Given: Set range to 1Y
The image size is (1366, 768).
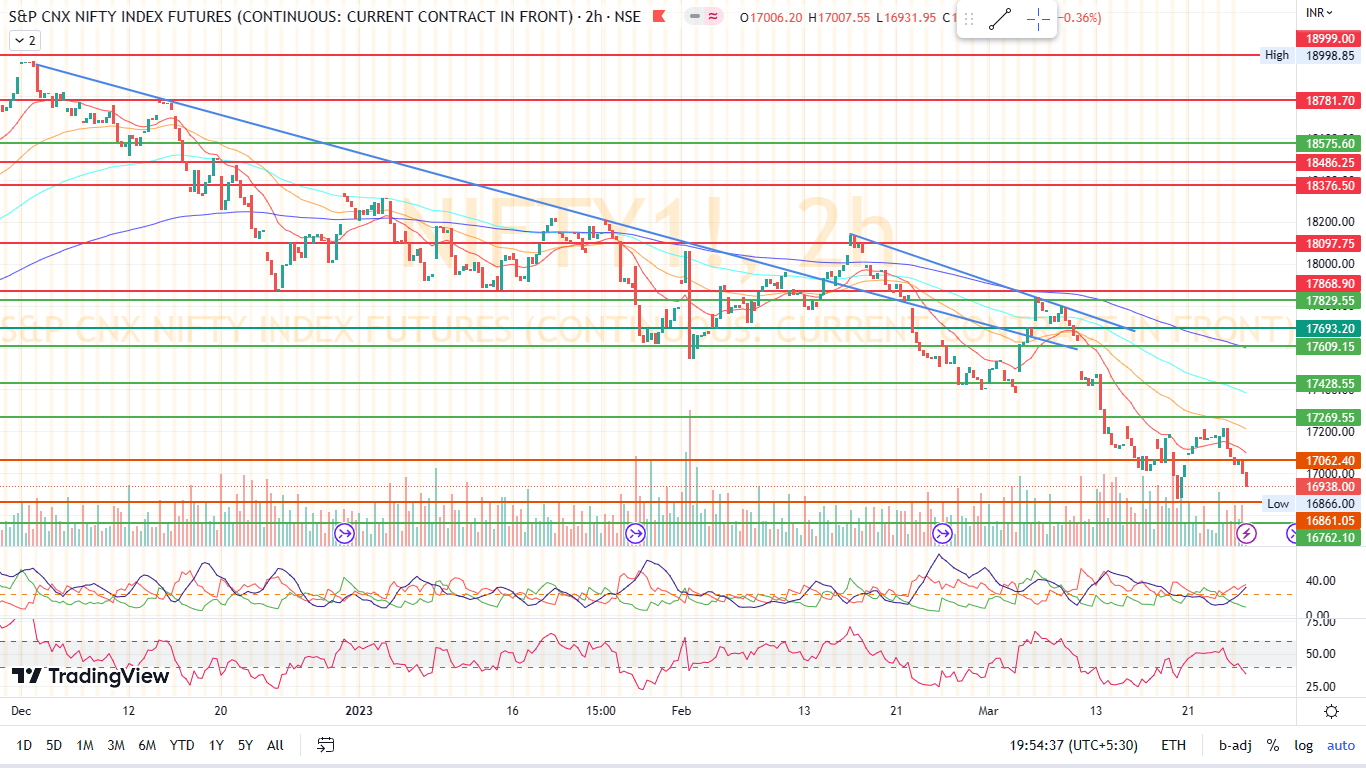Looking at the screenshot, I should pos(216,745).
